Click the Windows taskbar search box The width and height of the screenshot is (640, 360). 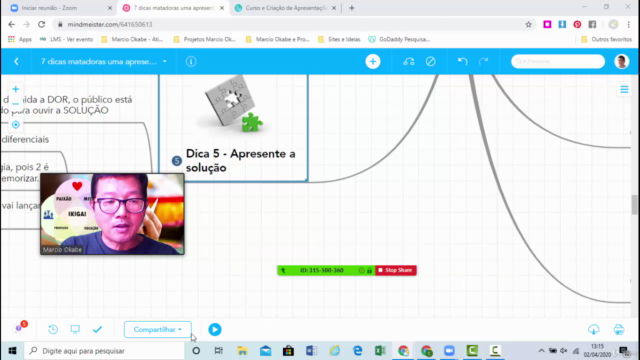tap(104, 351)
